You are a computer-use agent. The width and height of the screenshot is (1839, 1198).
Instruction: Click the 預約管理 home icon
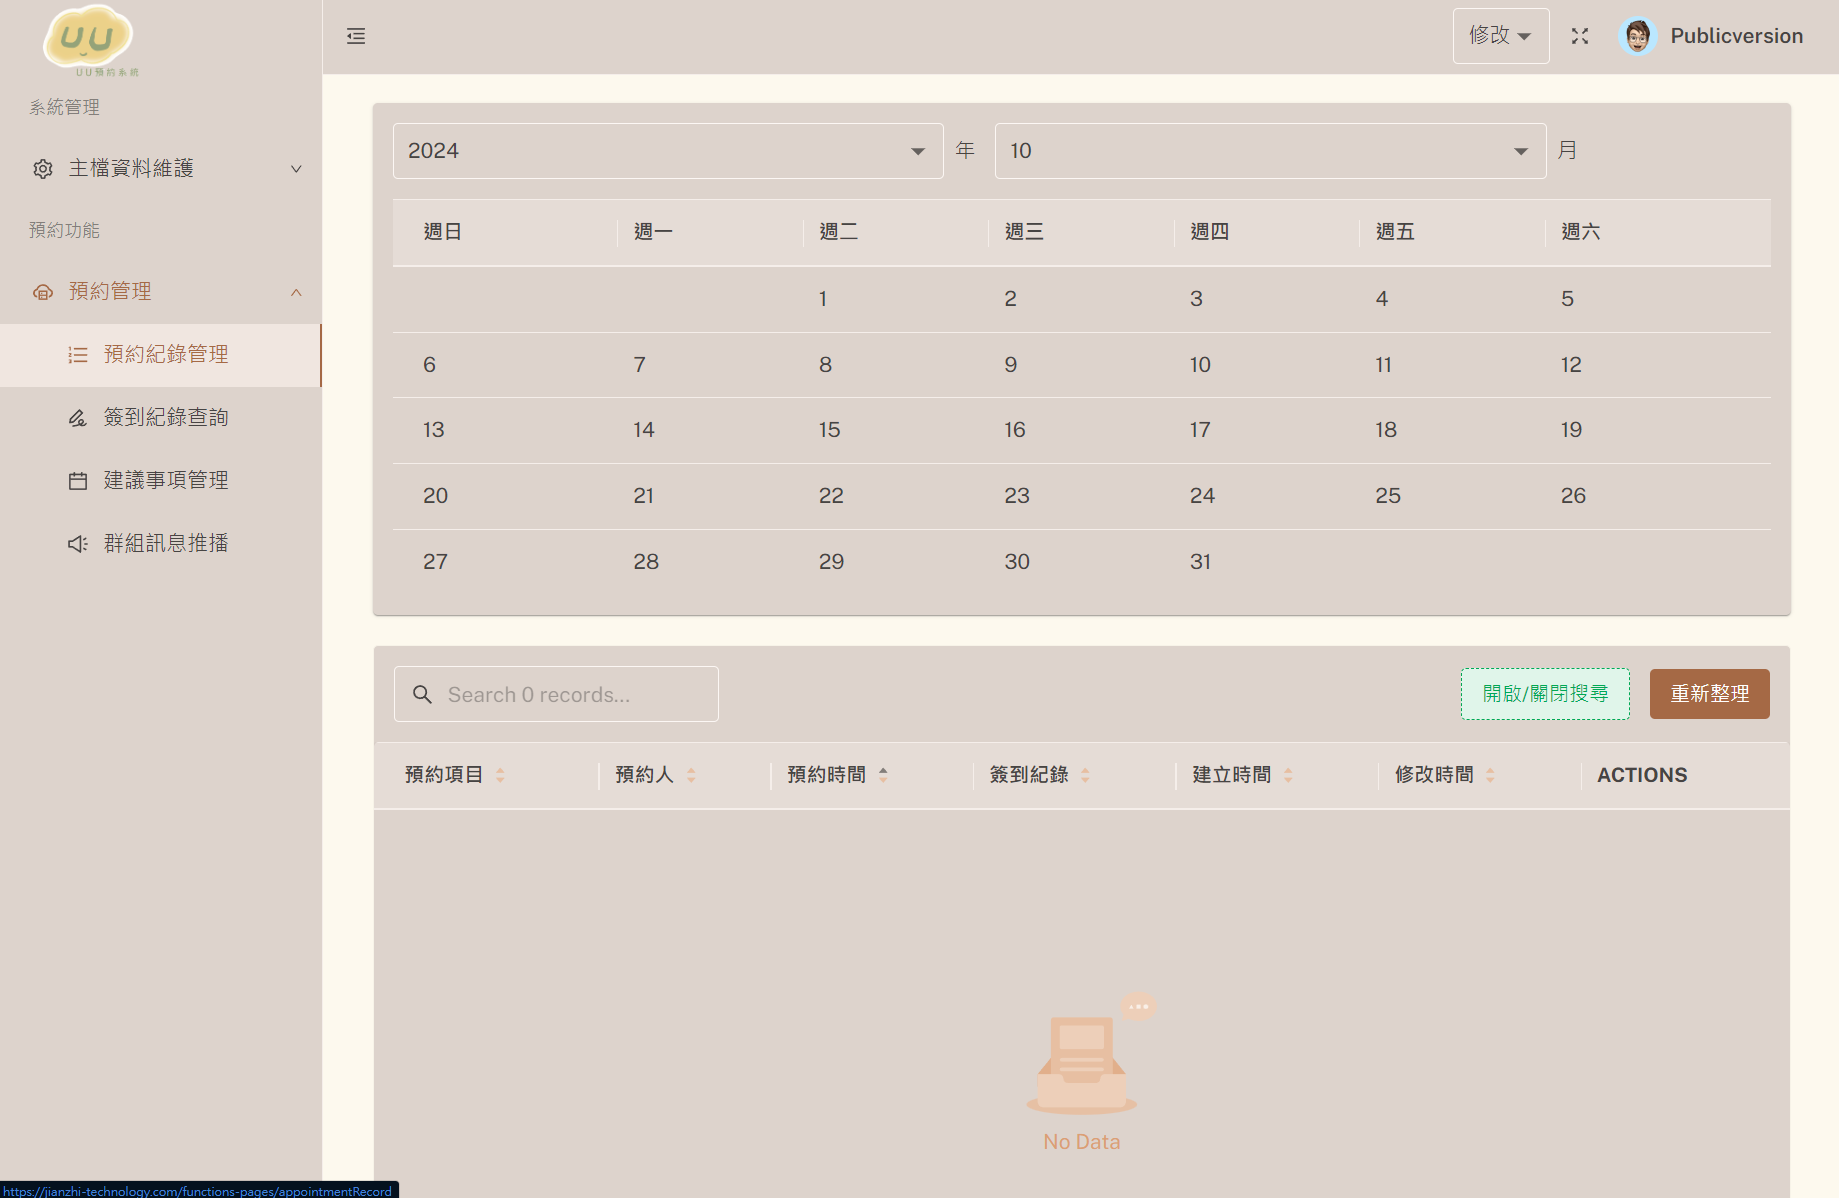click(x=42, y=291)
